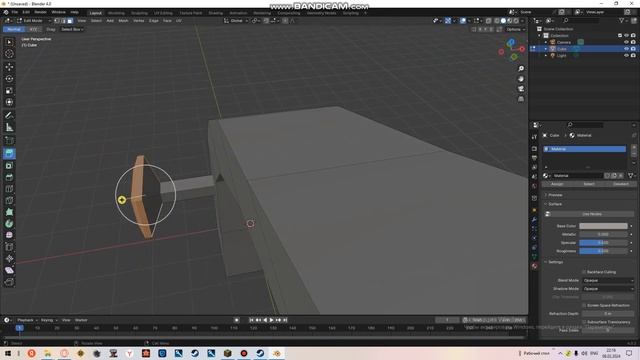This screenshot has width=640, height=360.
Task: Select the Inset Faces tool
Action: coord(9,165)
